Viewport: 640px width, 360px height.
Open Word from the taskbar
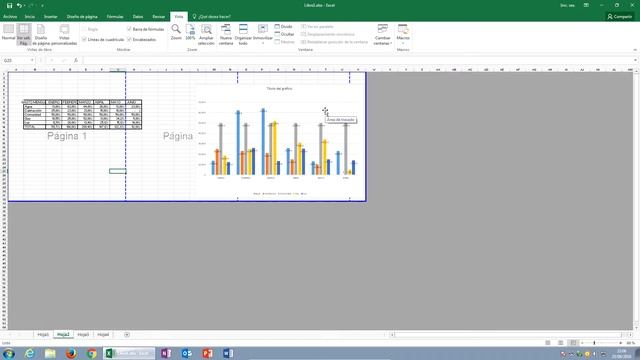pyautogui.click(x=228, y=353)
